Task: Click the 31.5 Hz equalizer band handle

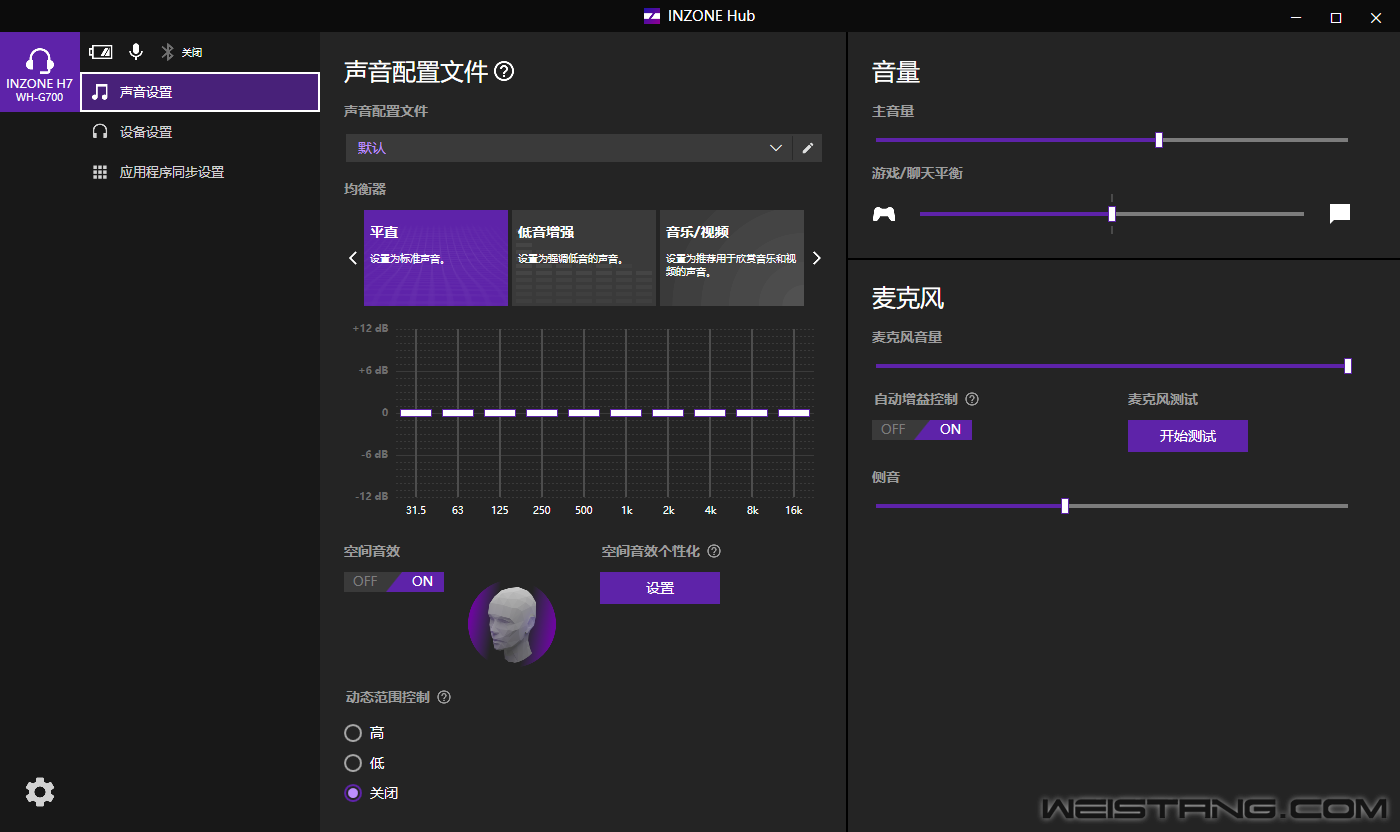Action: (x=416, y=413)
